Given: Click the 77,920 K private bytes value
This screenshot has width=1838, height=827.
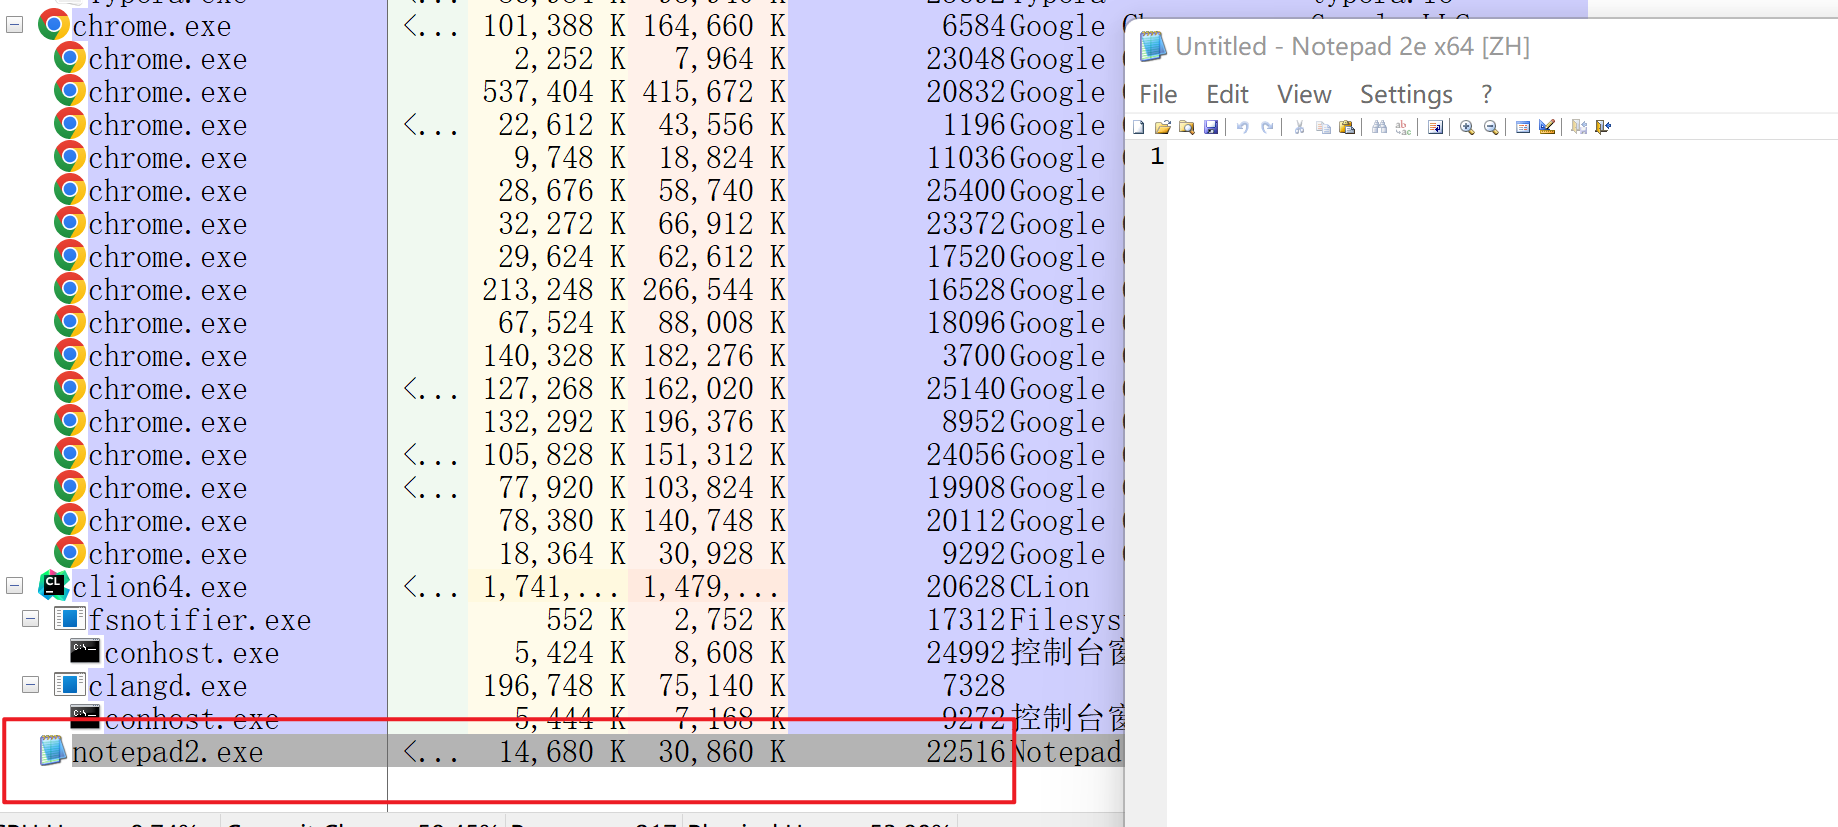Looking at the screenshot, I should [562, 488].
